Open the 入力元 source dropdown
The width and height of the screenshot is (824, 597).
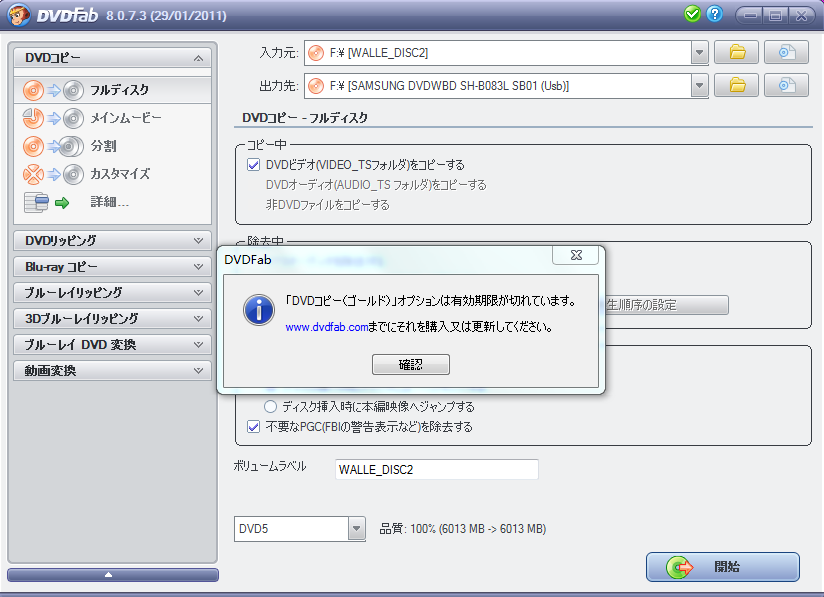pyautogui.click(x=699, y=53)
